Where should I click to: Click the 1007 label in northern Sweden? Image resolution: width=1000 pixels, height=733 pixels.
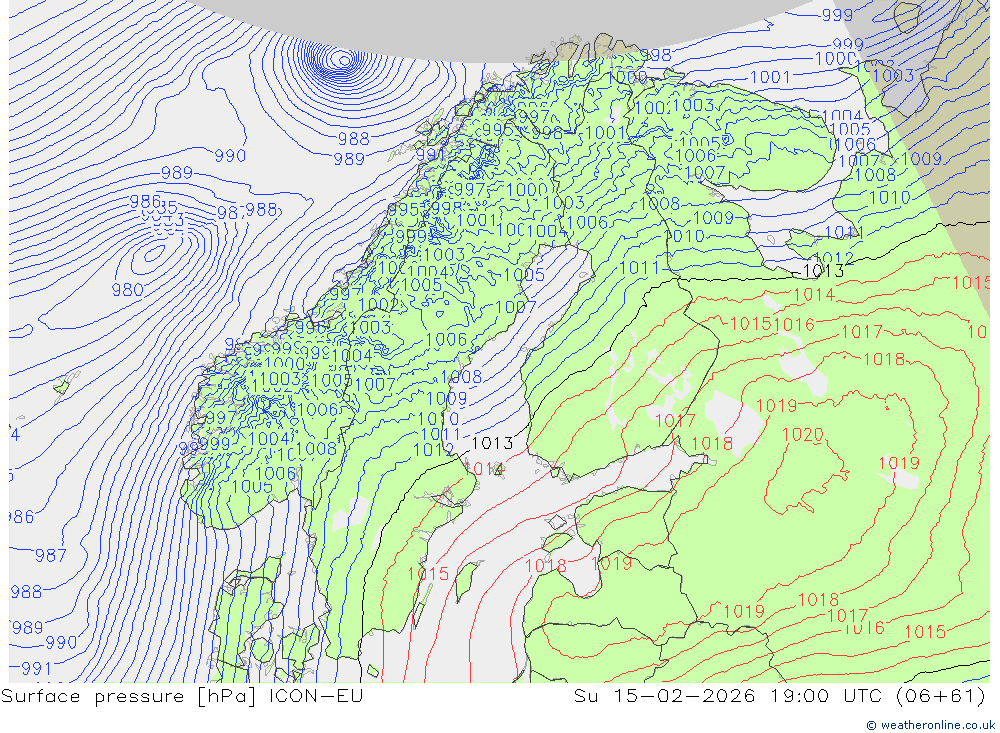click(x=515, y=307)
